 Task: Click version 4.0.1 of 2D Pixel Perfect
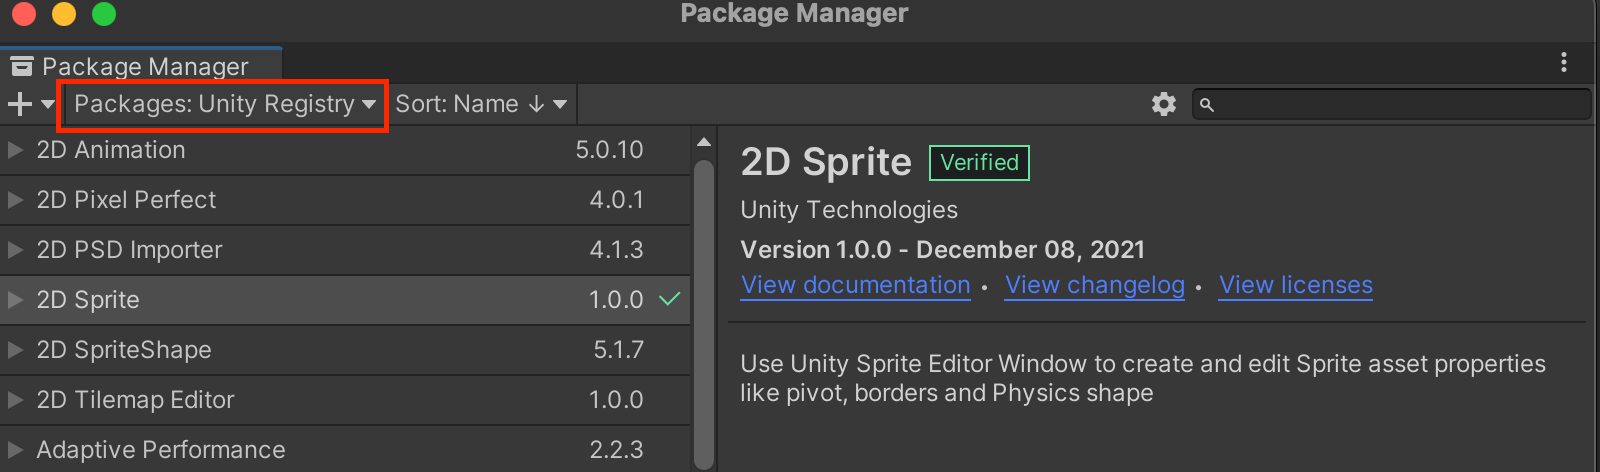[x=616, y=200]
